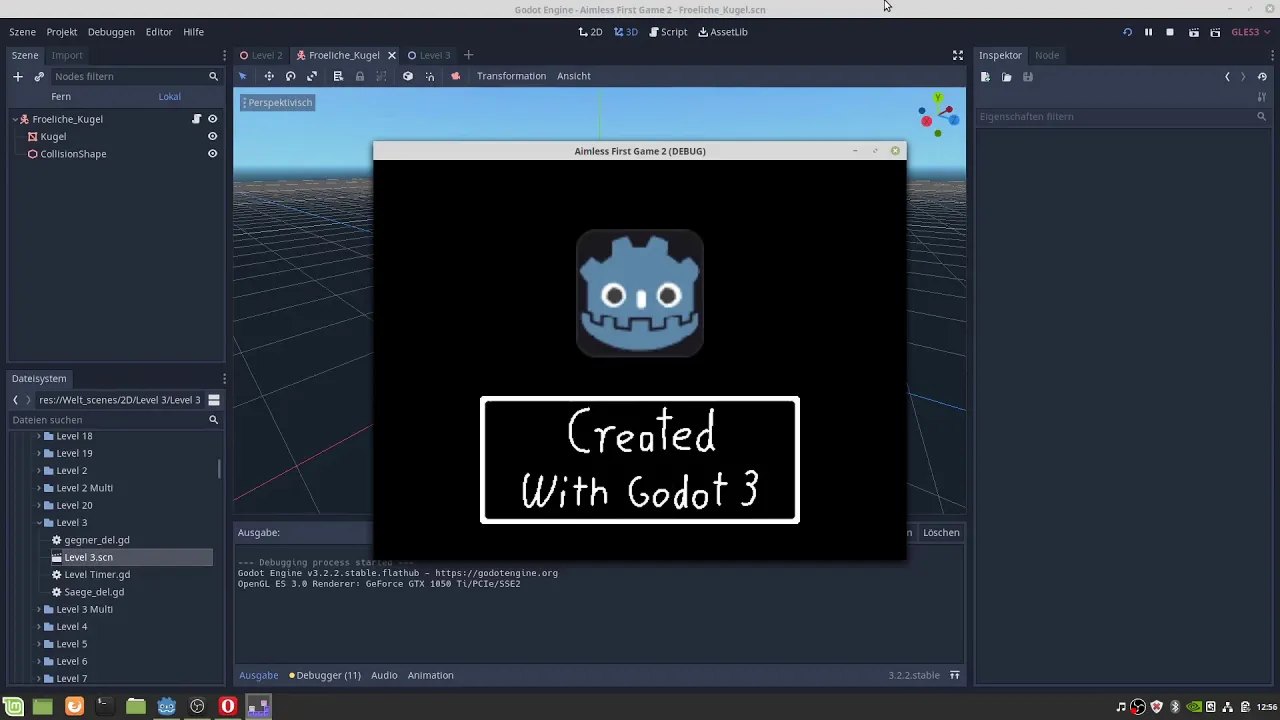Open the Debugger (11) panel

pyautogui.click(x=325, y=675)
